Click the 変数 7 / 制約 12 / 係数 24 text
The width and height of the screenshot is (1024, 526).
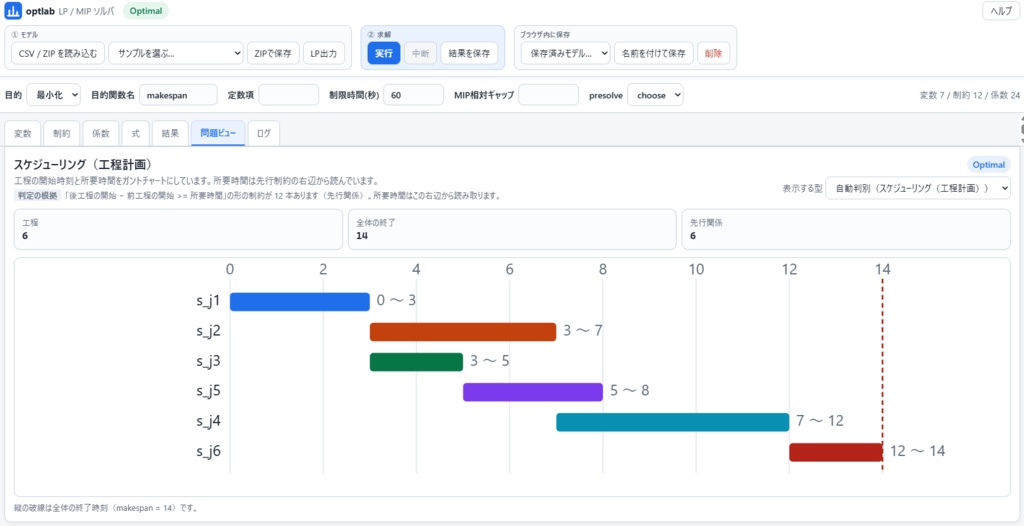(x=969, y=95)
